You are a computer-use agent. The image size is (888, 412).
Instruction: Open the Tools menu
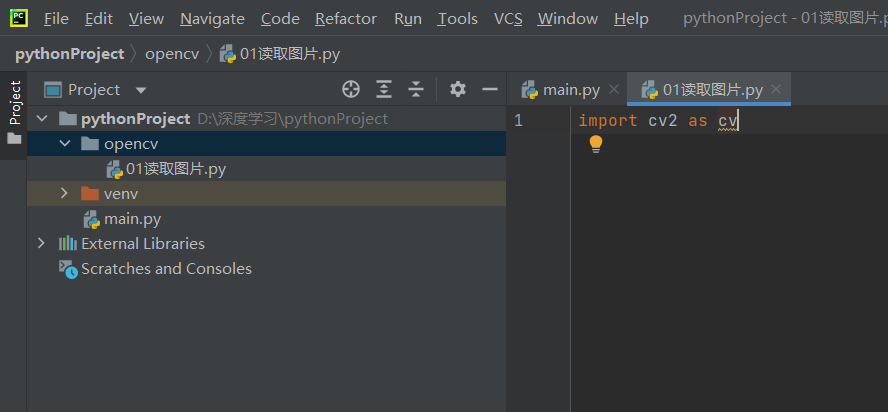pyautogui.click(x=458, y=19)
